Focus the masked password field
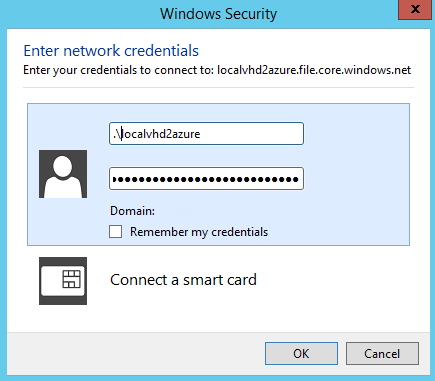 (x=206, y=179)
